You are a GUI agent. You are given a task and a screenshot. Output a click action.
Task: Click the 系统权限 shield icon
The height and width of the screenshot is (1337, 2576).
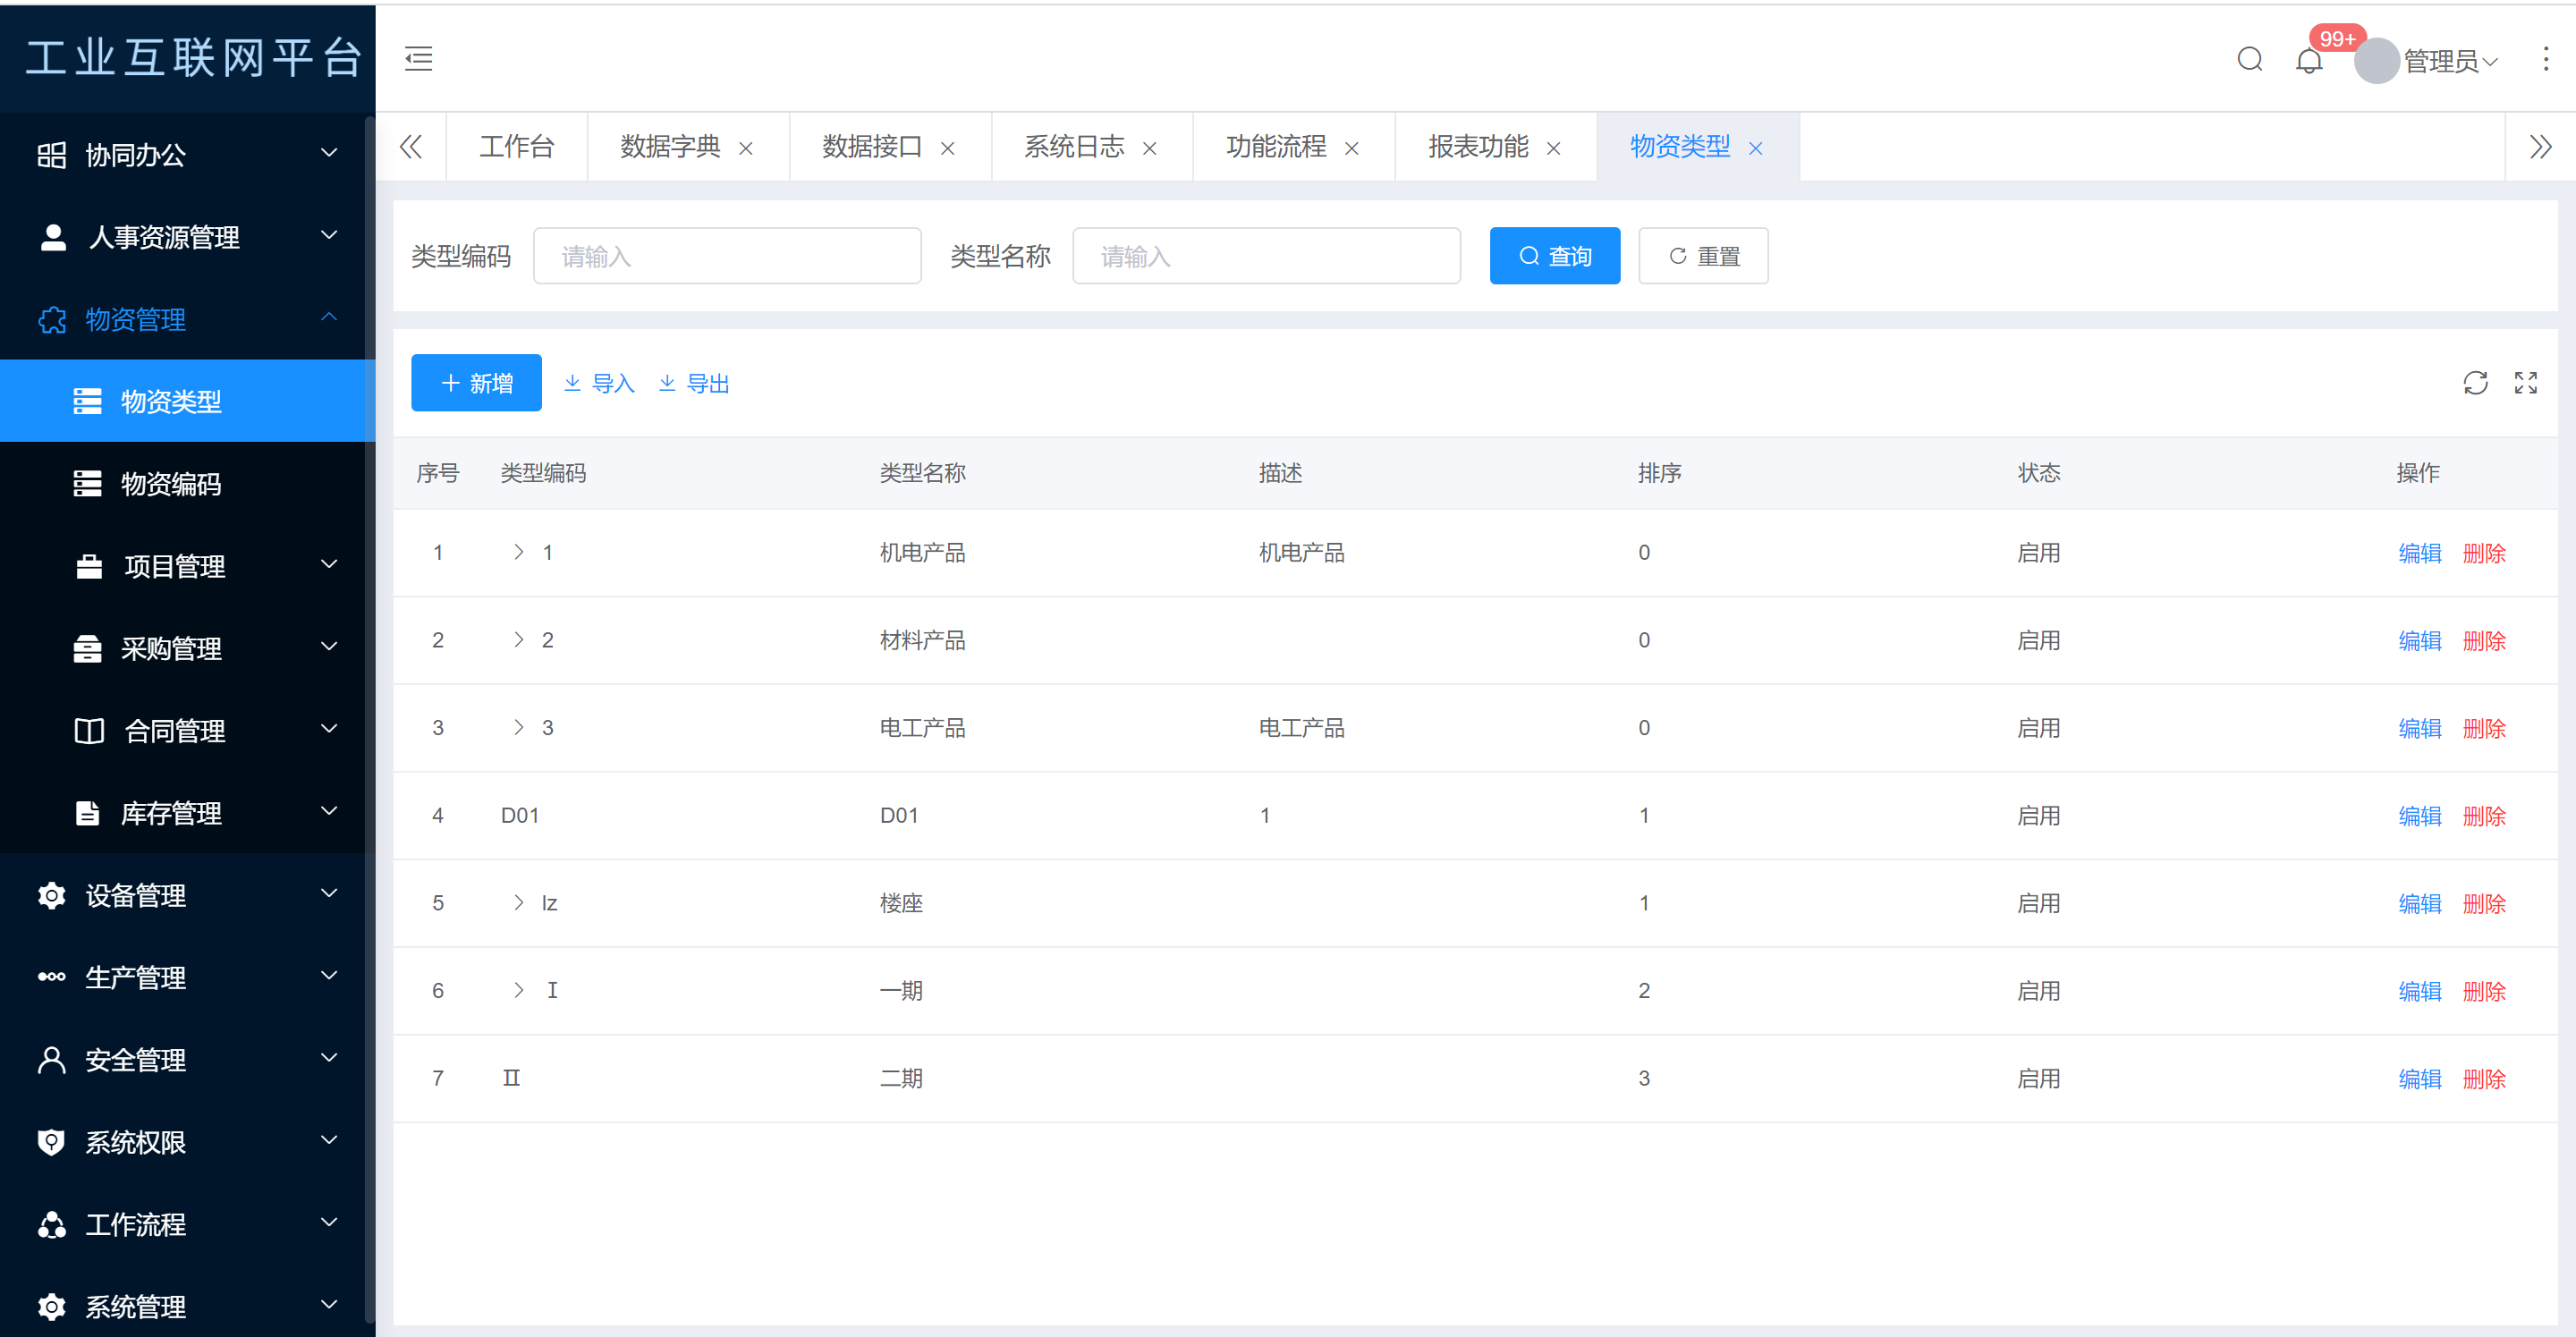[x=52, y=1142]
